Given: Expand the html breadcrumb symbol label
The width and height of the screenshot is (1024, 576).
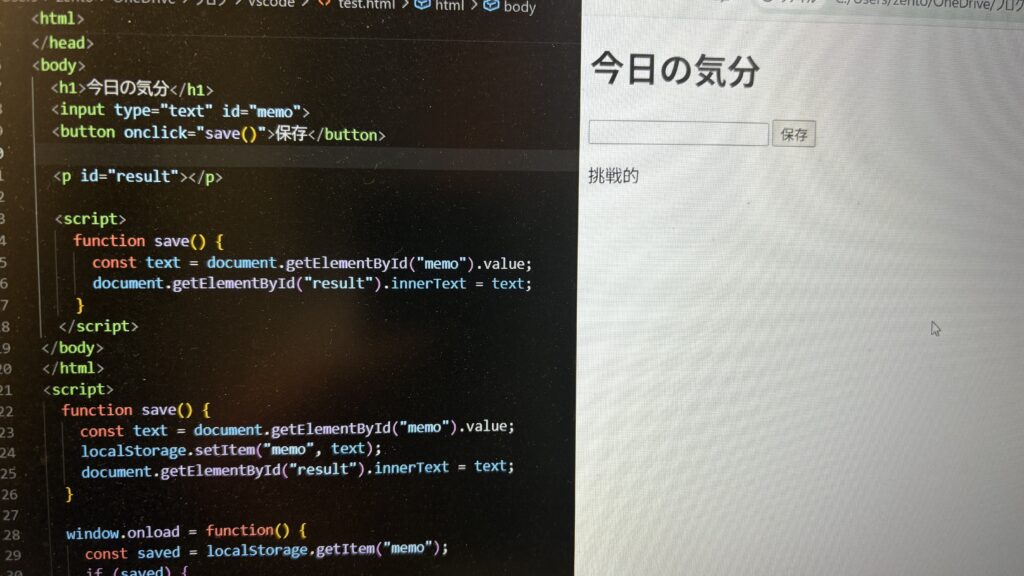Looking at the screenshot, I should pyautogui.click(x=449, y=6).
